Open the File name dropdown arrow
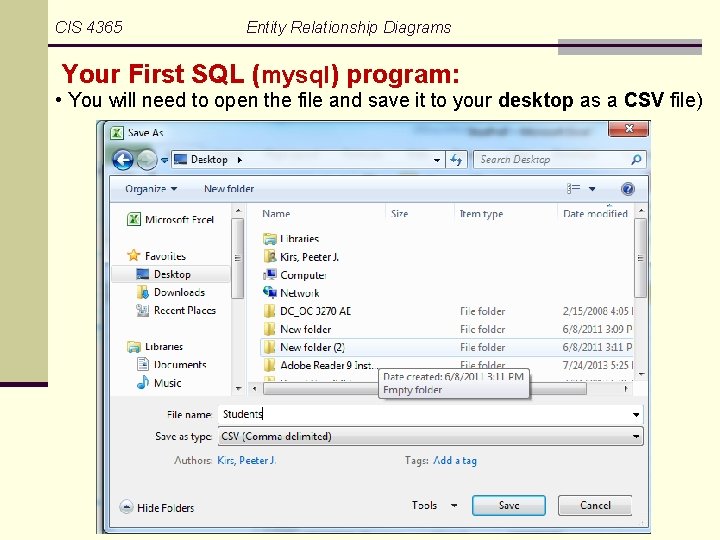720x540 pixels. (x=636, y=415)
